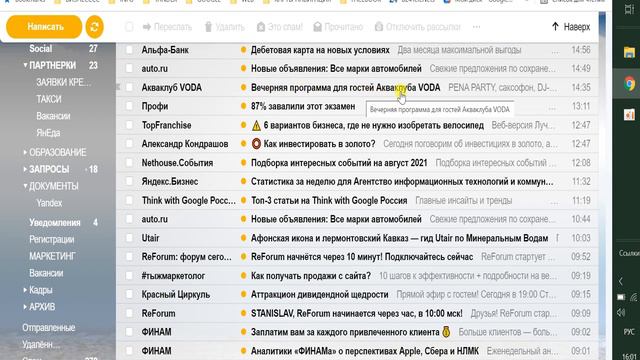This screenshot has width=640, height=360.
Task: Open Подборка интересных событий на август 2021
Action: point(339,163)
